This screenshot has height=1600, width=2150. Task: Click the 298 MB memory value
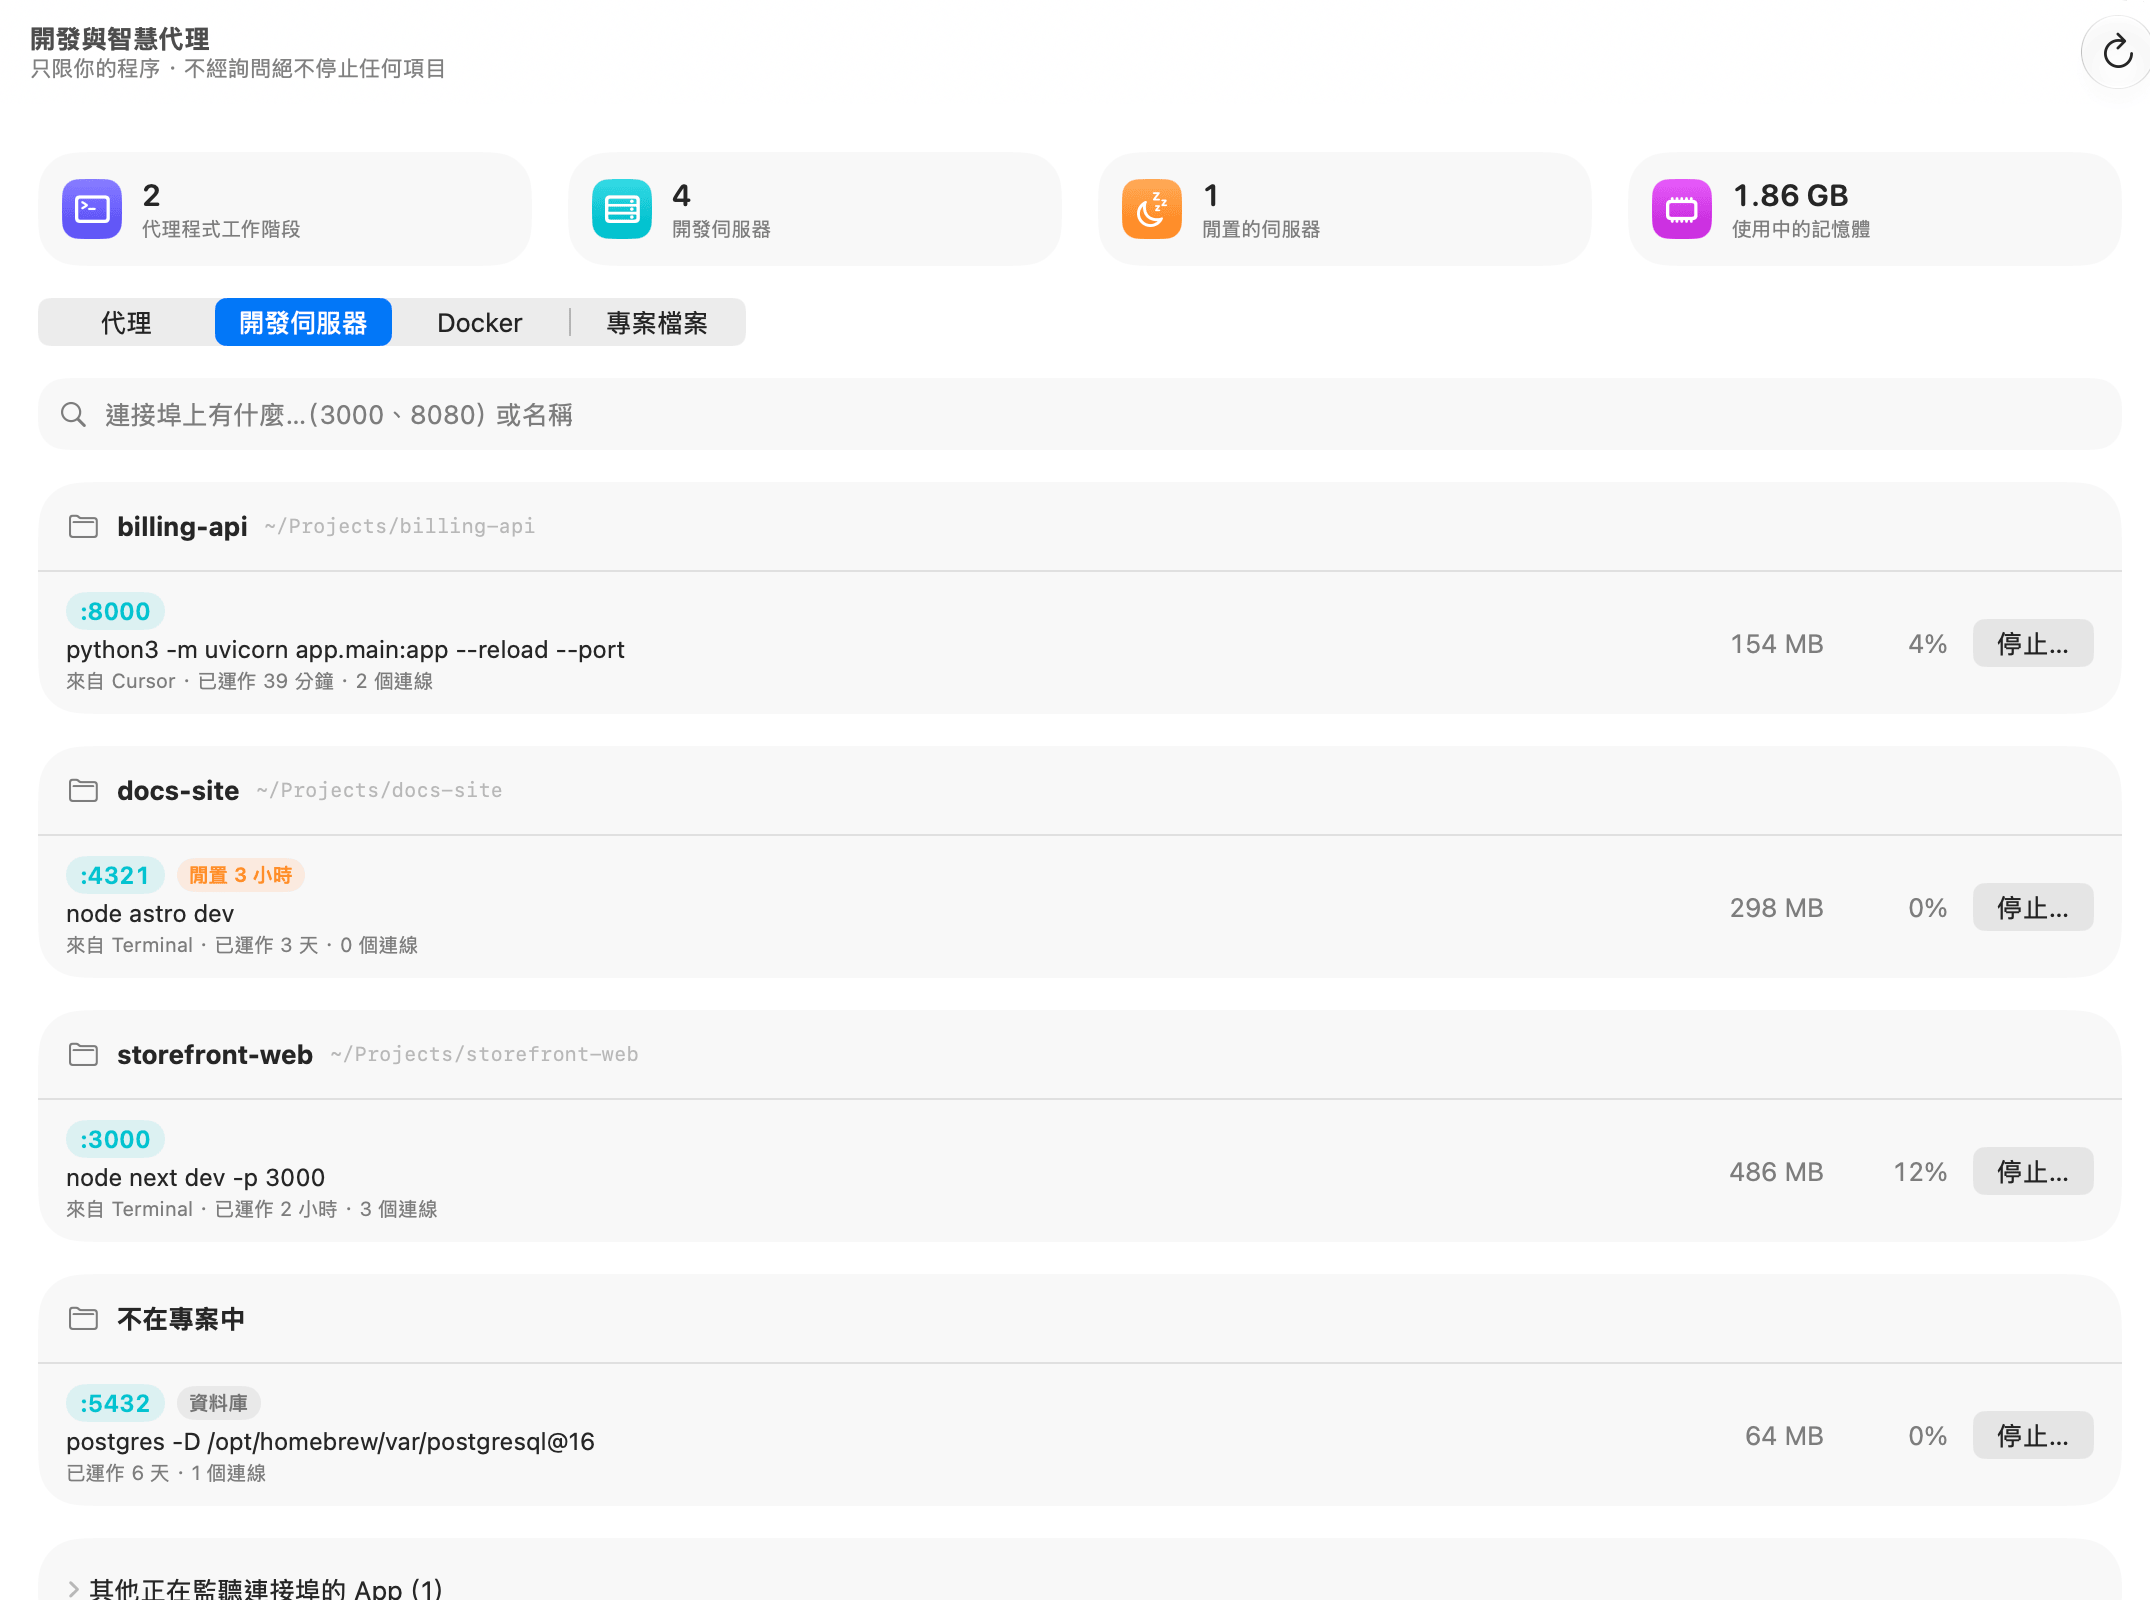coord(1777,907)
